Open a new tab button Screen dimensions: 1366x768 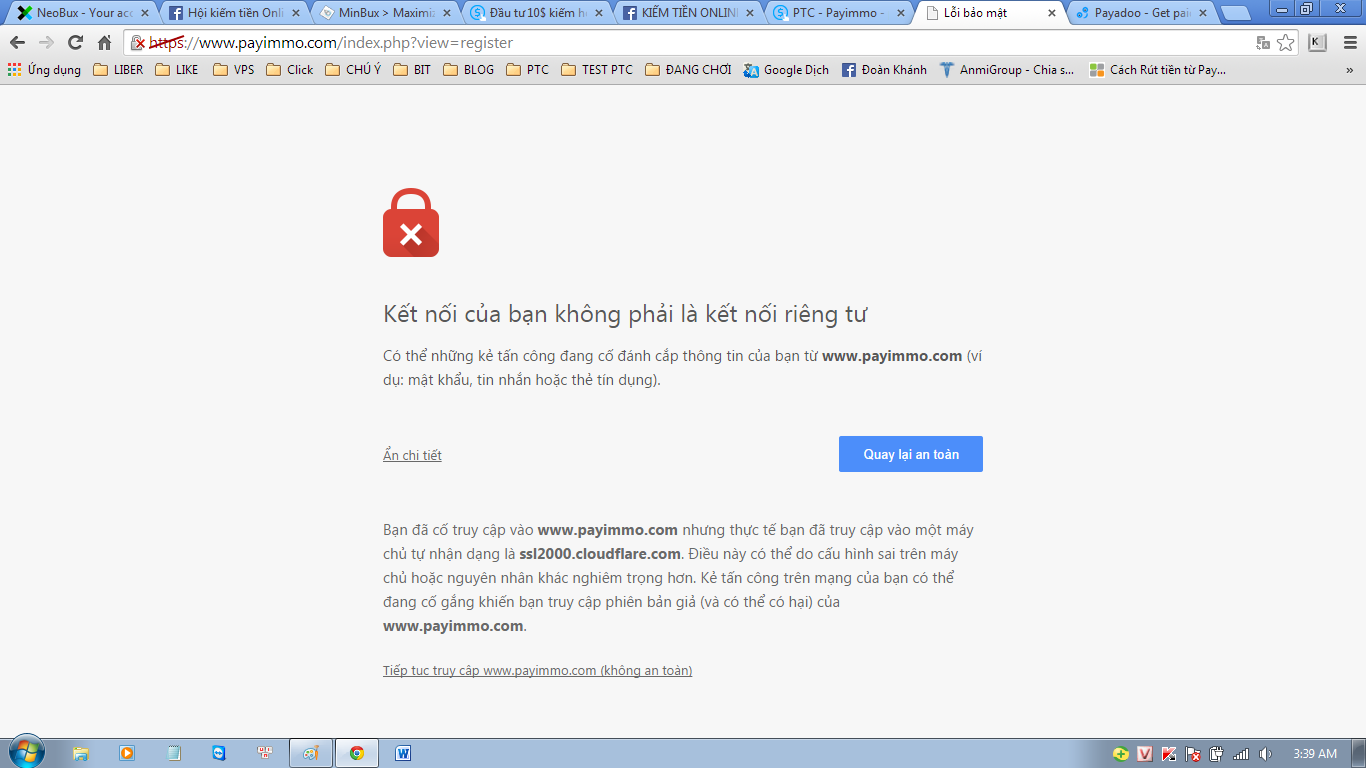click(x=1235, y=13)
